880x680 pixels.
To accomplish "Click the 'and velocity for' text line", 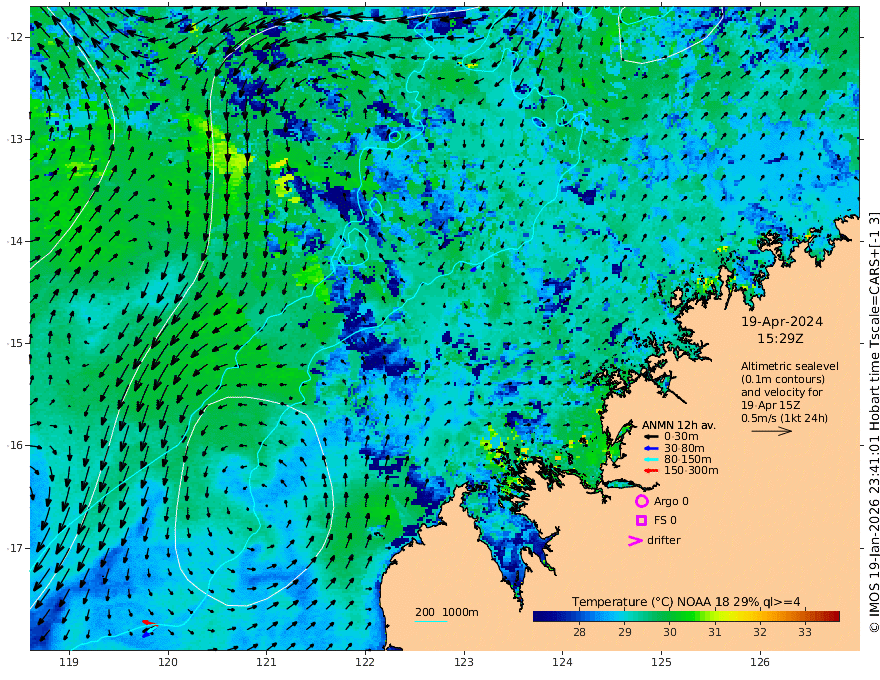I will 782,392.
